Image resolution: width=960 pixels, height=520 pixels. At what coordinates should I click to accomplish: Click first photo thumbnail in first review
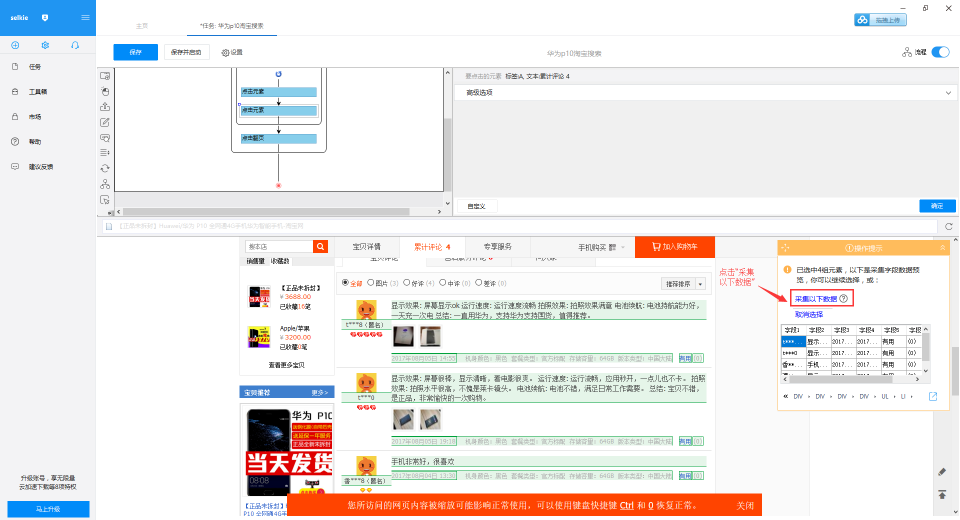pyautogui.click(x=403, y=337)
